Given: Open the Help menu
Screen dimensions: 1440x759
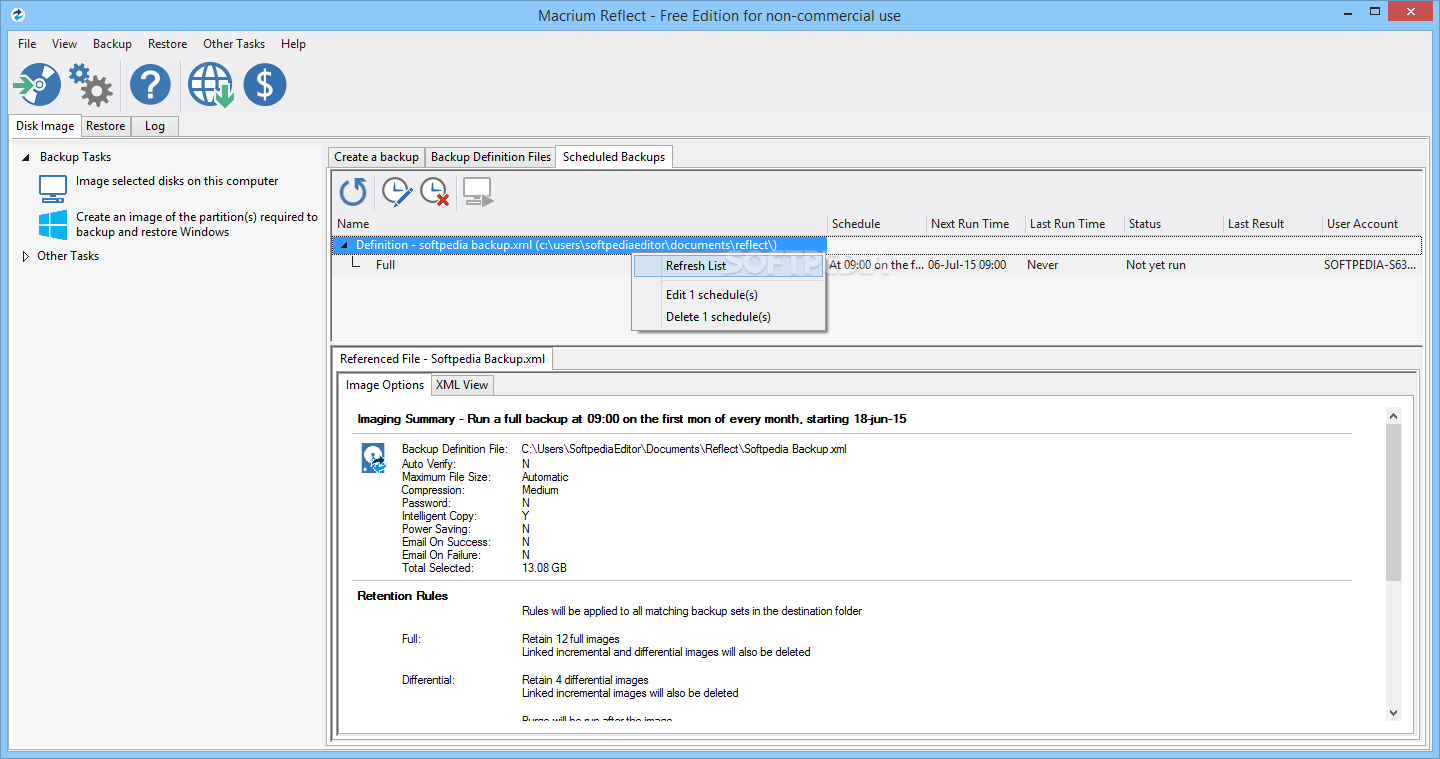Looking at the screenshot, I should pos(293,44).
